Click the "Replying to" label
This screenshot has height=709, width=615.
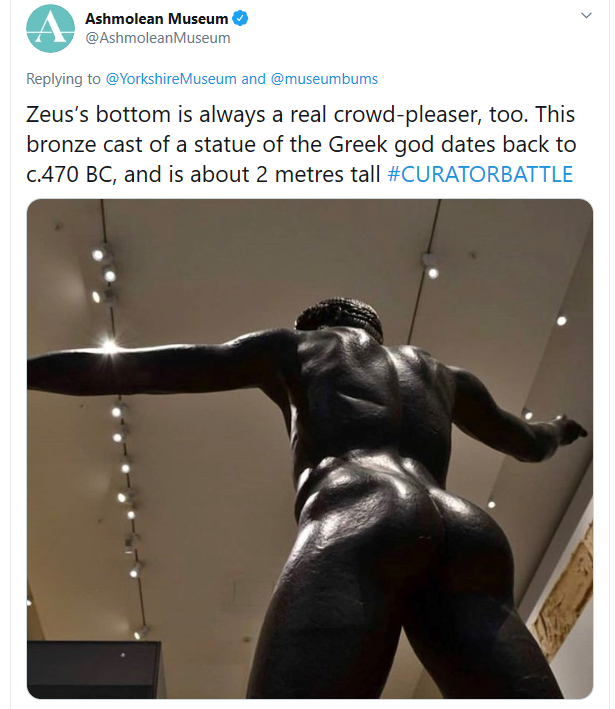[63, 79]
